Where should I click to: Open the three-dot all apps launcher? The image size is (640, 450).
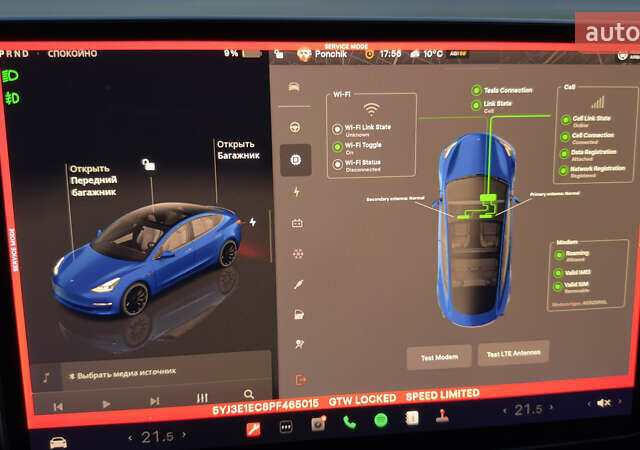coord(286,427)
